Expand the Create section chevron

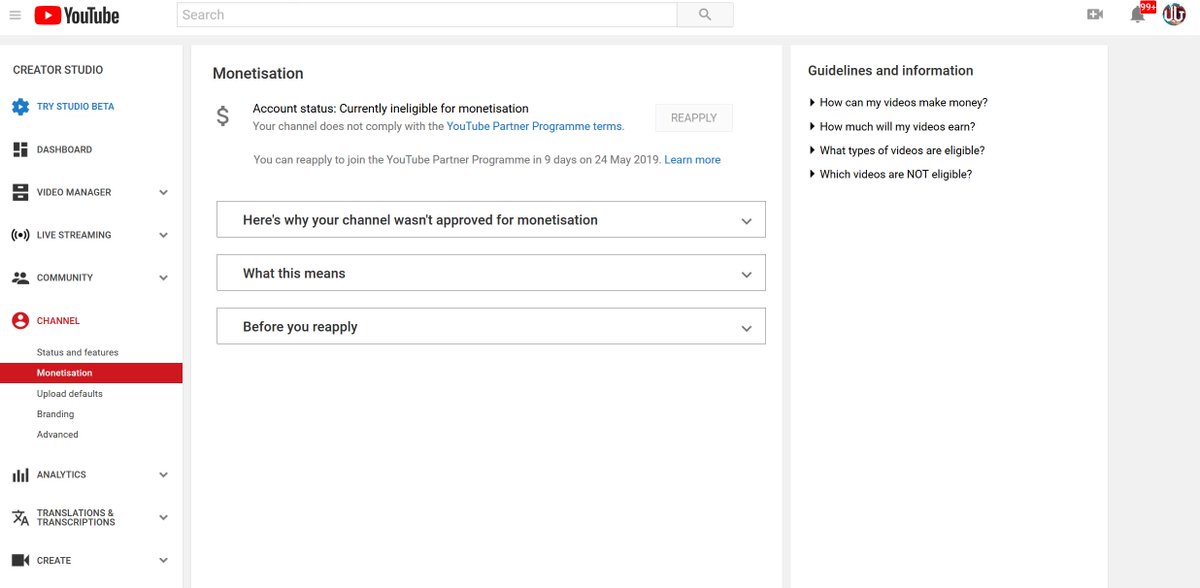click(163, 561)
